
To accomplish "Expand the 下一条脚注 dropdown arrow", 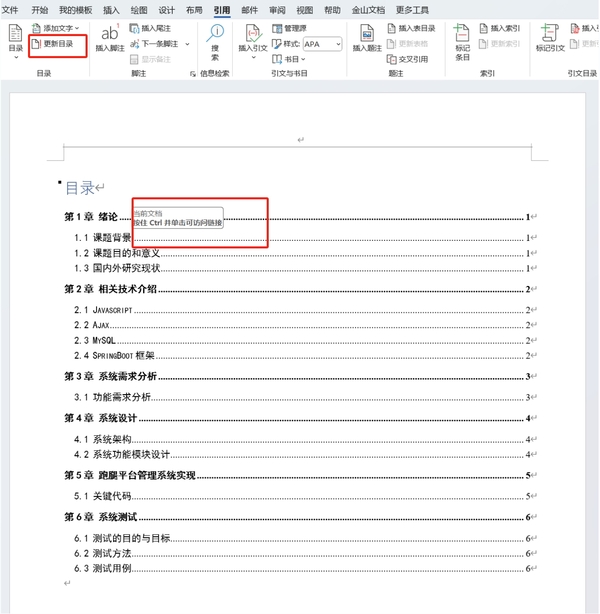I will tap(187, 44).
